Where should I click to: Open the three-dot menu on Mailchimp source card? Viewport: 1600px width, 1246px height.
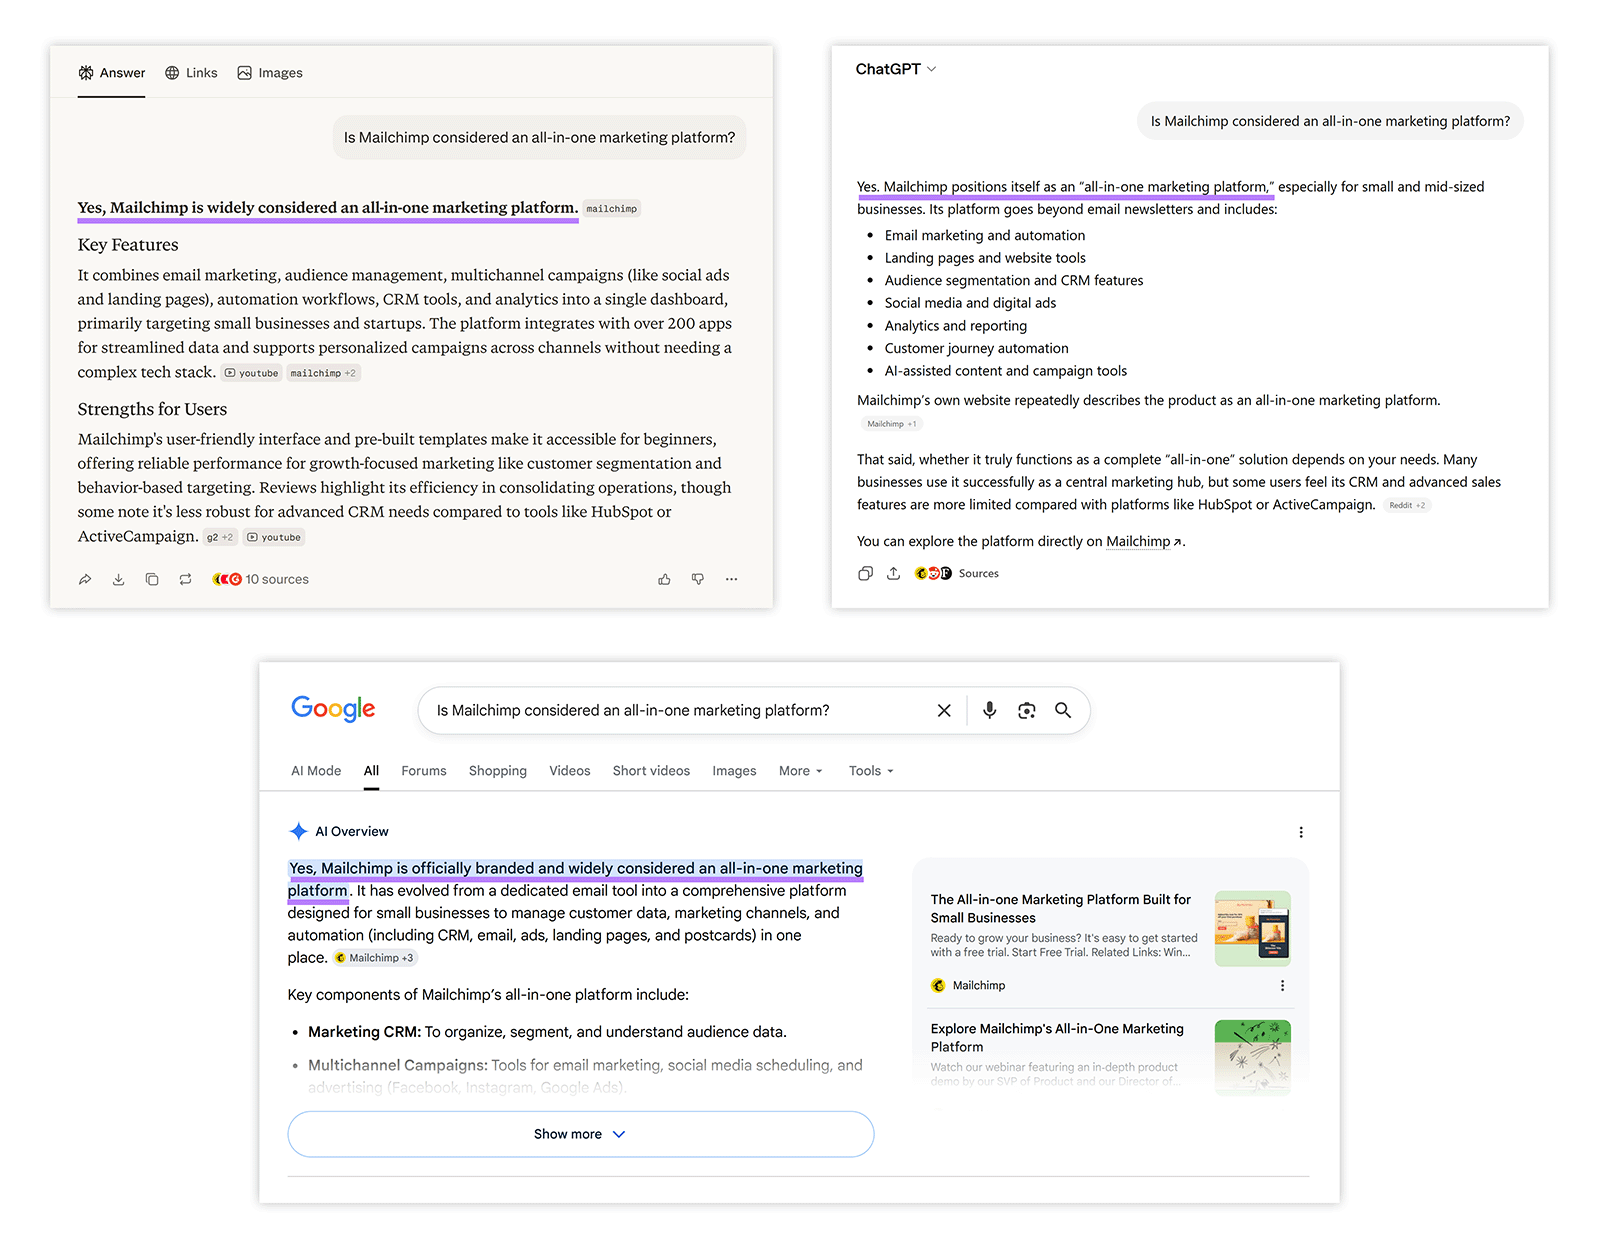pyautogui.click(x=1282, y=986)
